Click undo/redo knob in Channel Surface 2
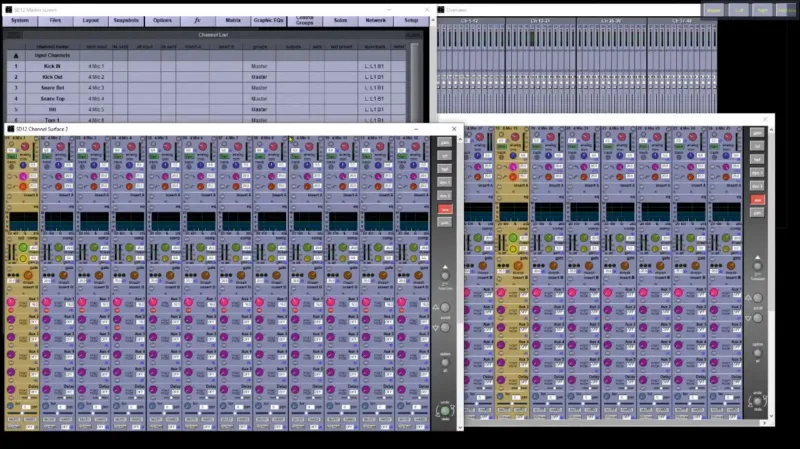This screenshot has width=800, height=449. tap(445, 411)
